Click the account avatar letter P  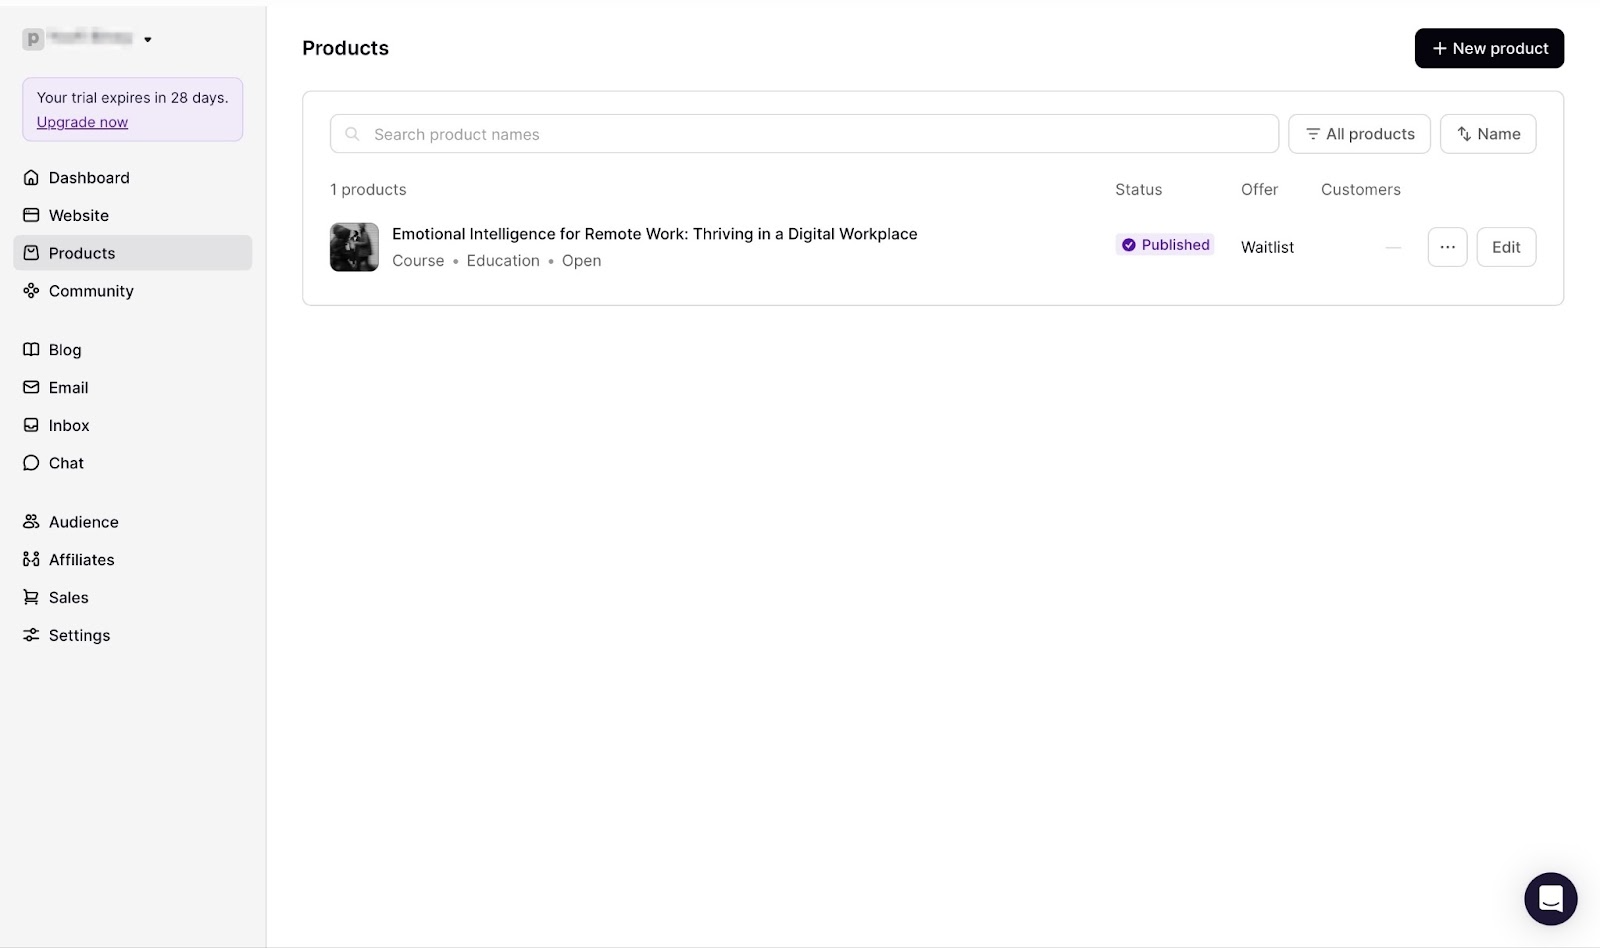click(33, 39)
